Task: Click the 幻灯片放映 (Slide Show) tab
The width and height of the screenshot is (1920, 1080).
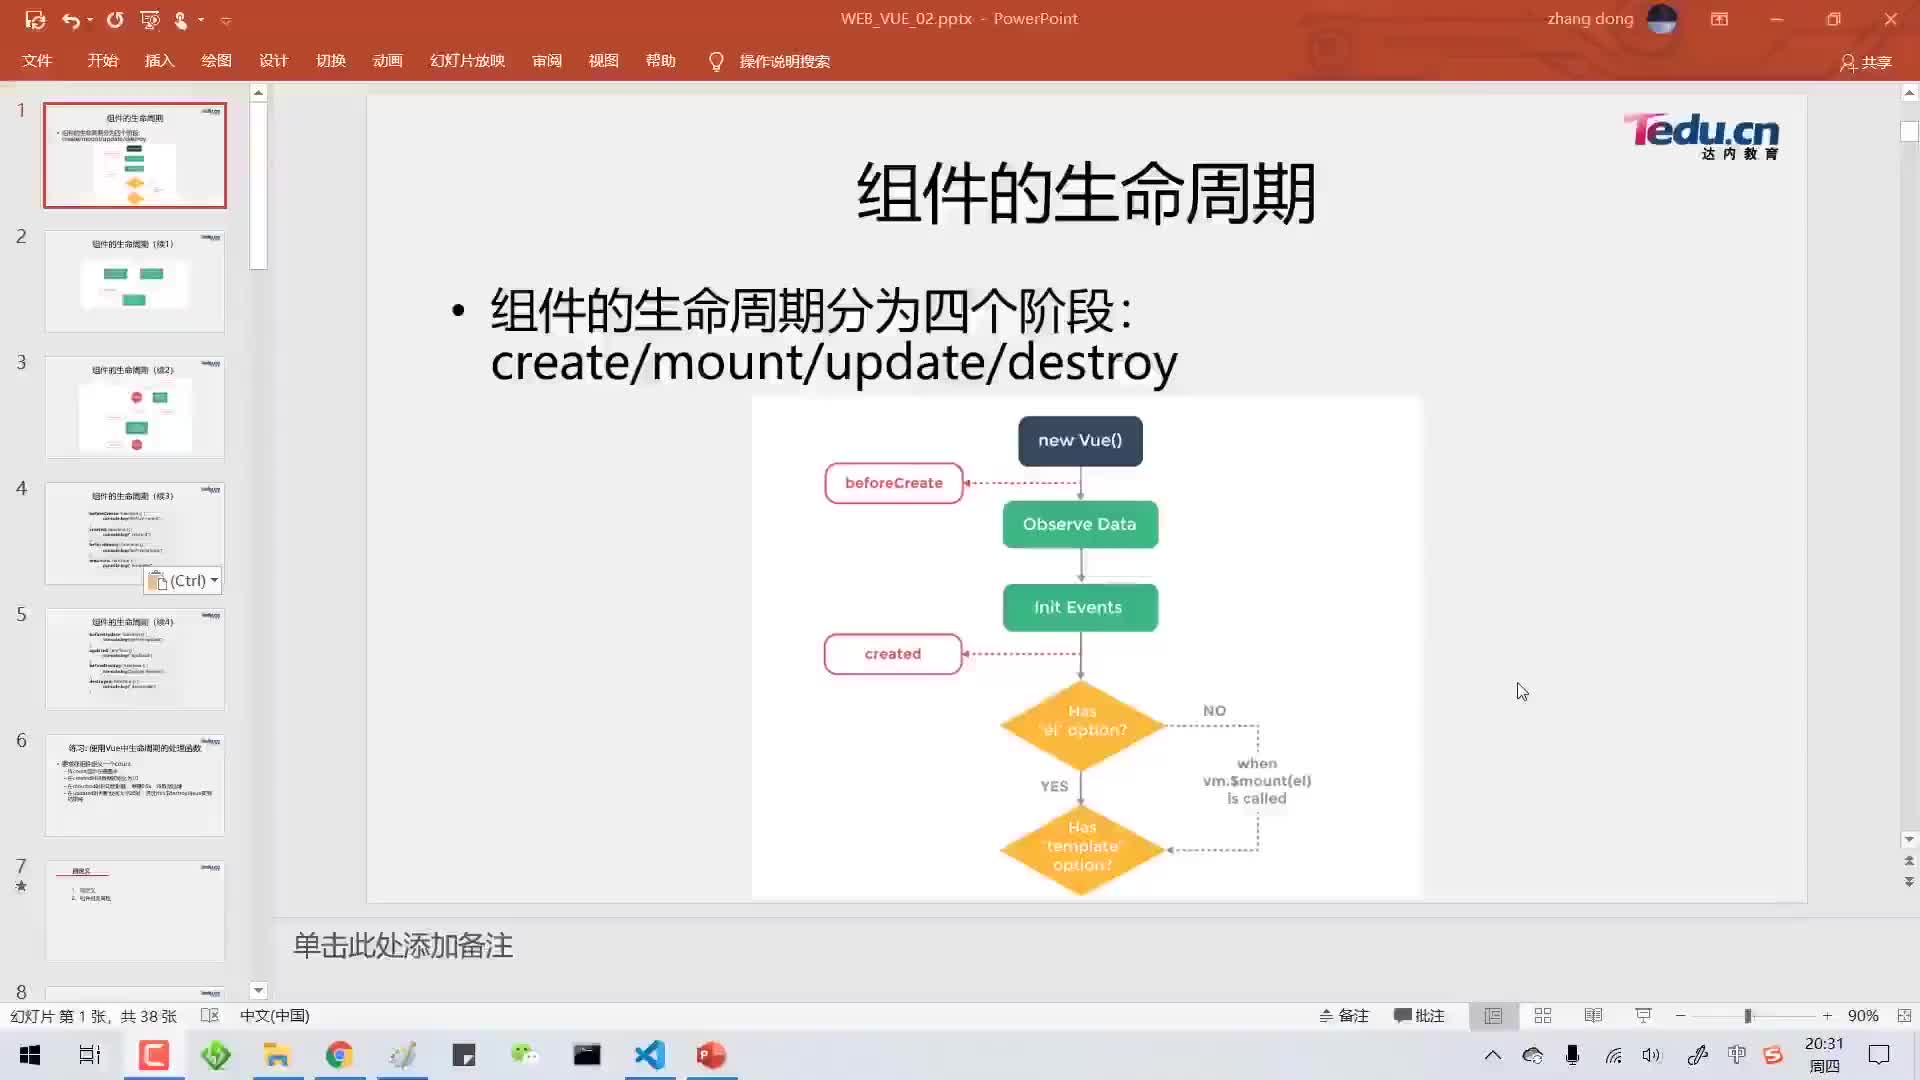Action: click(x=467, y=61)
